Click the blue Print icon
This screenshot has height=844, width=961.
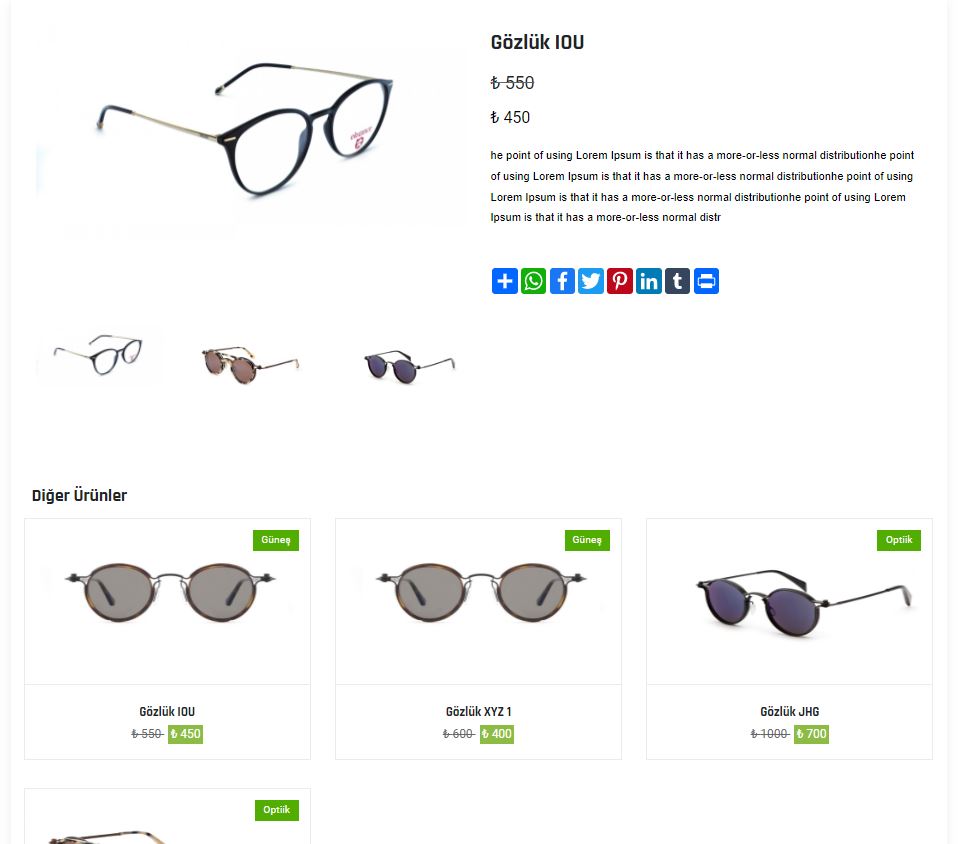pyautogui.click(x=706, y=281)
